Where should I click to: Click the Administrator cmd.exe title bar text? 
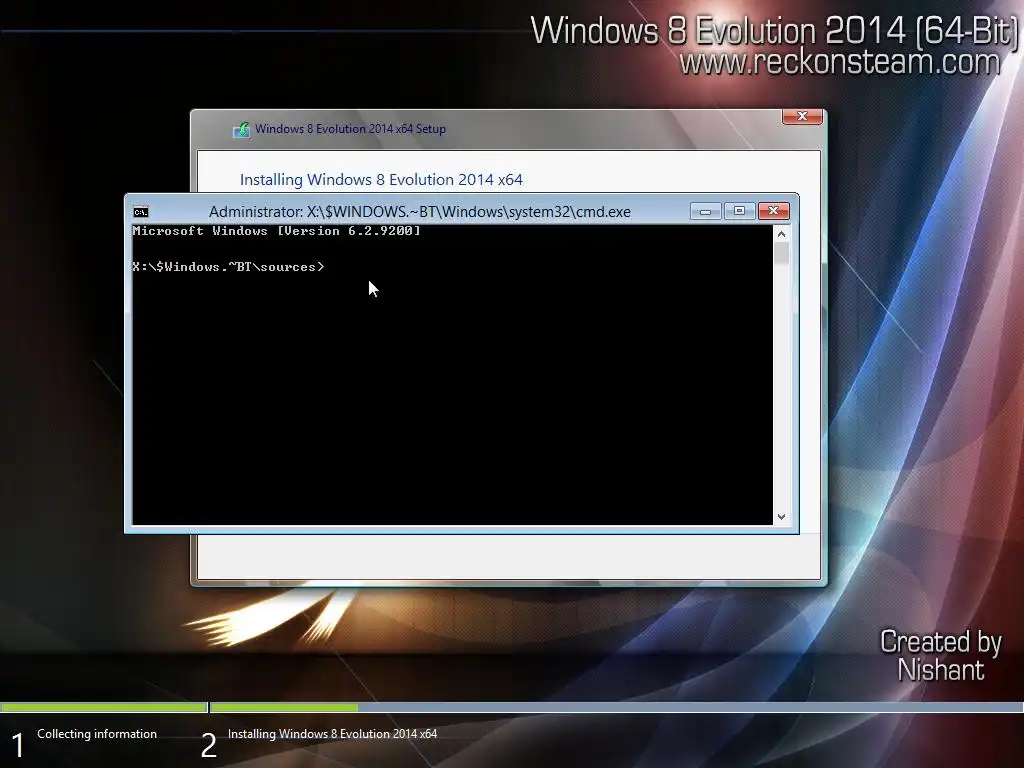pyautogui.click(x=419, y=212)
